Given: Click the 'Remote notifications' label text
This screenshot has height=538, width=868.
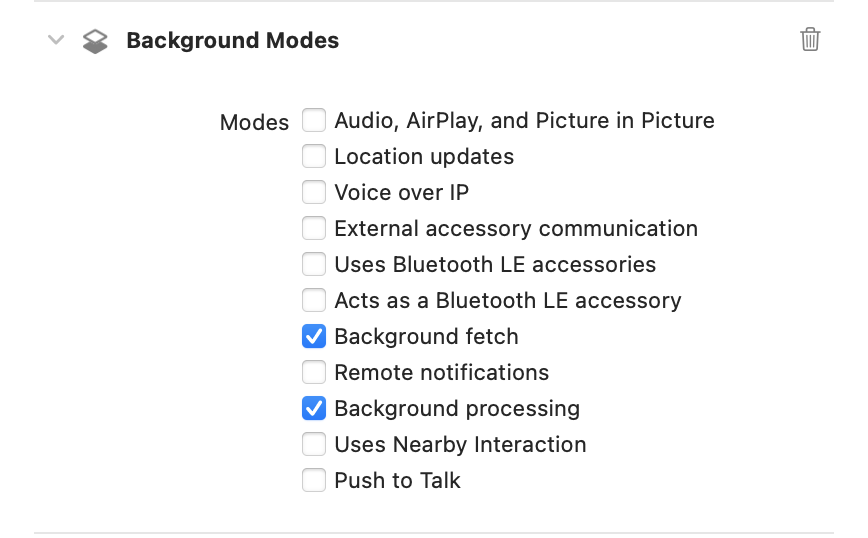Looking at the screenshot, I should [x=441, y=373].
